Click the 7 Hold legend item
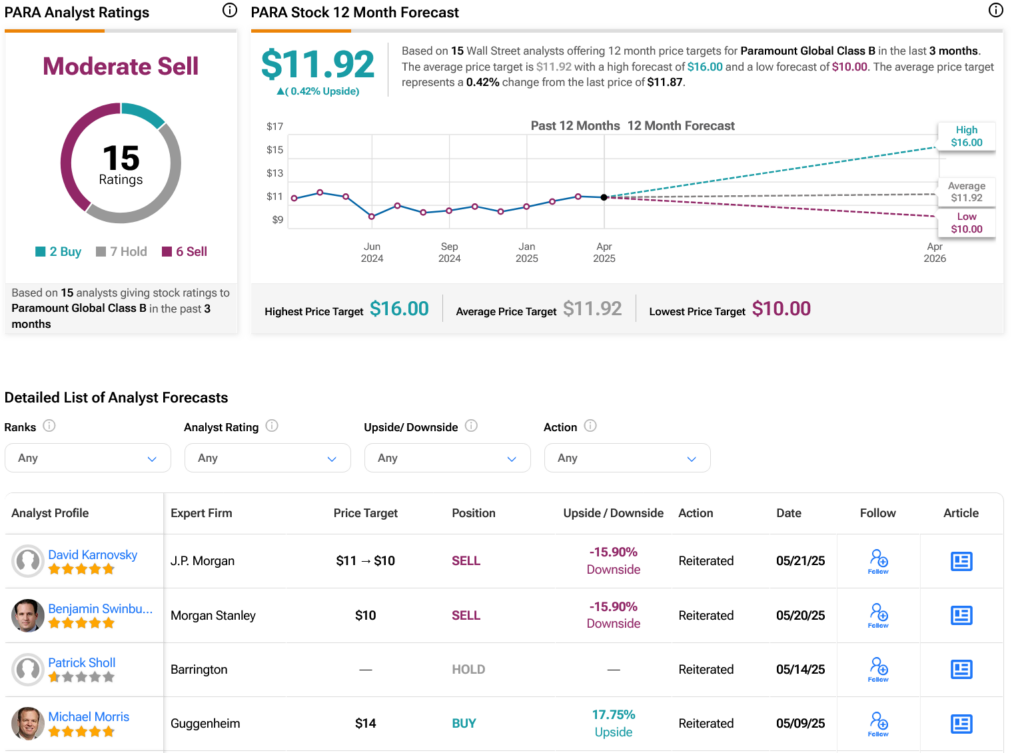The width and height of the screenshot is (1024, 753). (x=121, y=251)
